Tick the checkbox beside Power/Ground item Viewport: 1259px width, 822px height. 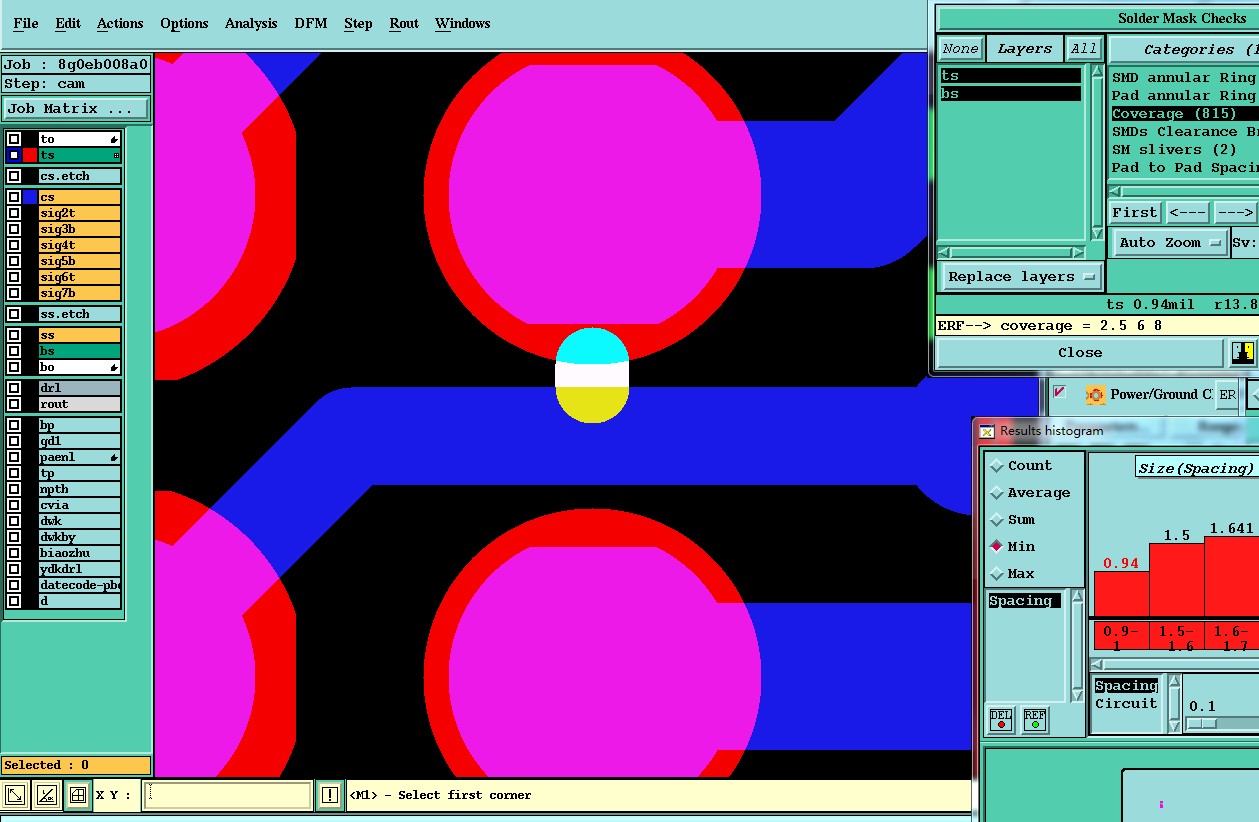[1060, 392]
